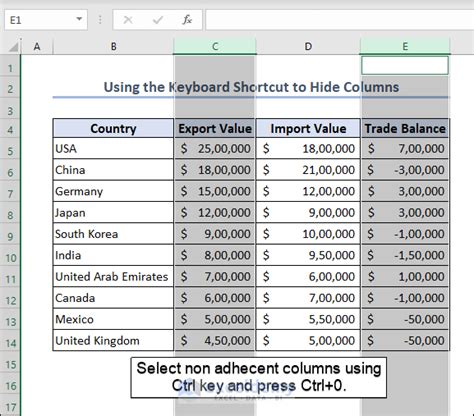Click the 'South Korea' cell
The width and height of the screenshot is (474, 416).
pyautogui.click(x=113, y=234)
